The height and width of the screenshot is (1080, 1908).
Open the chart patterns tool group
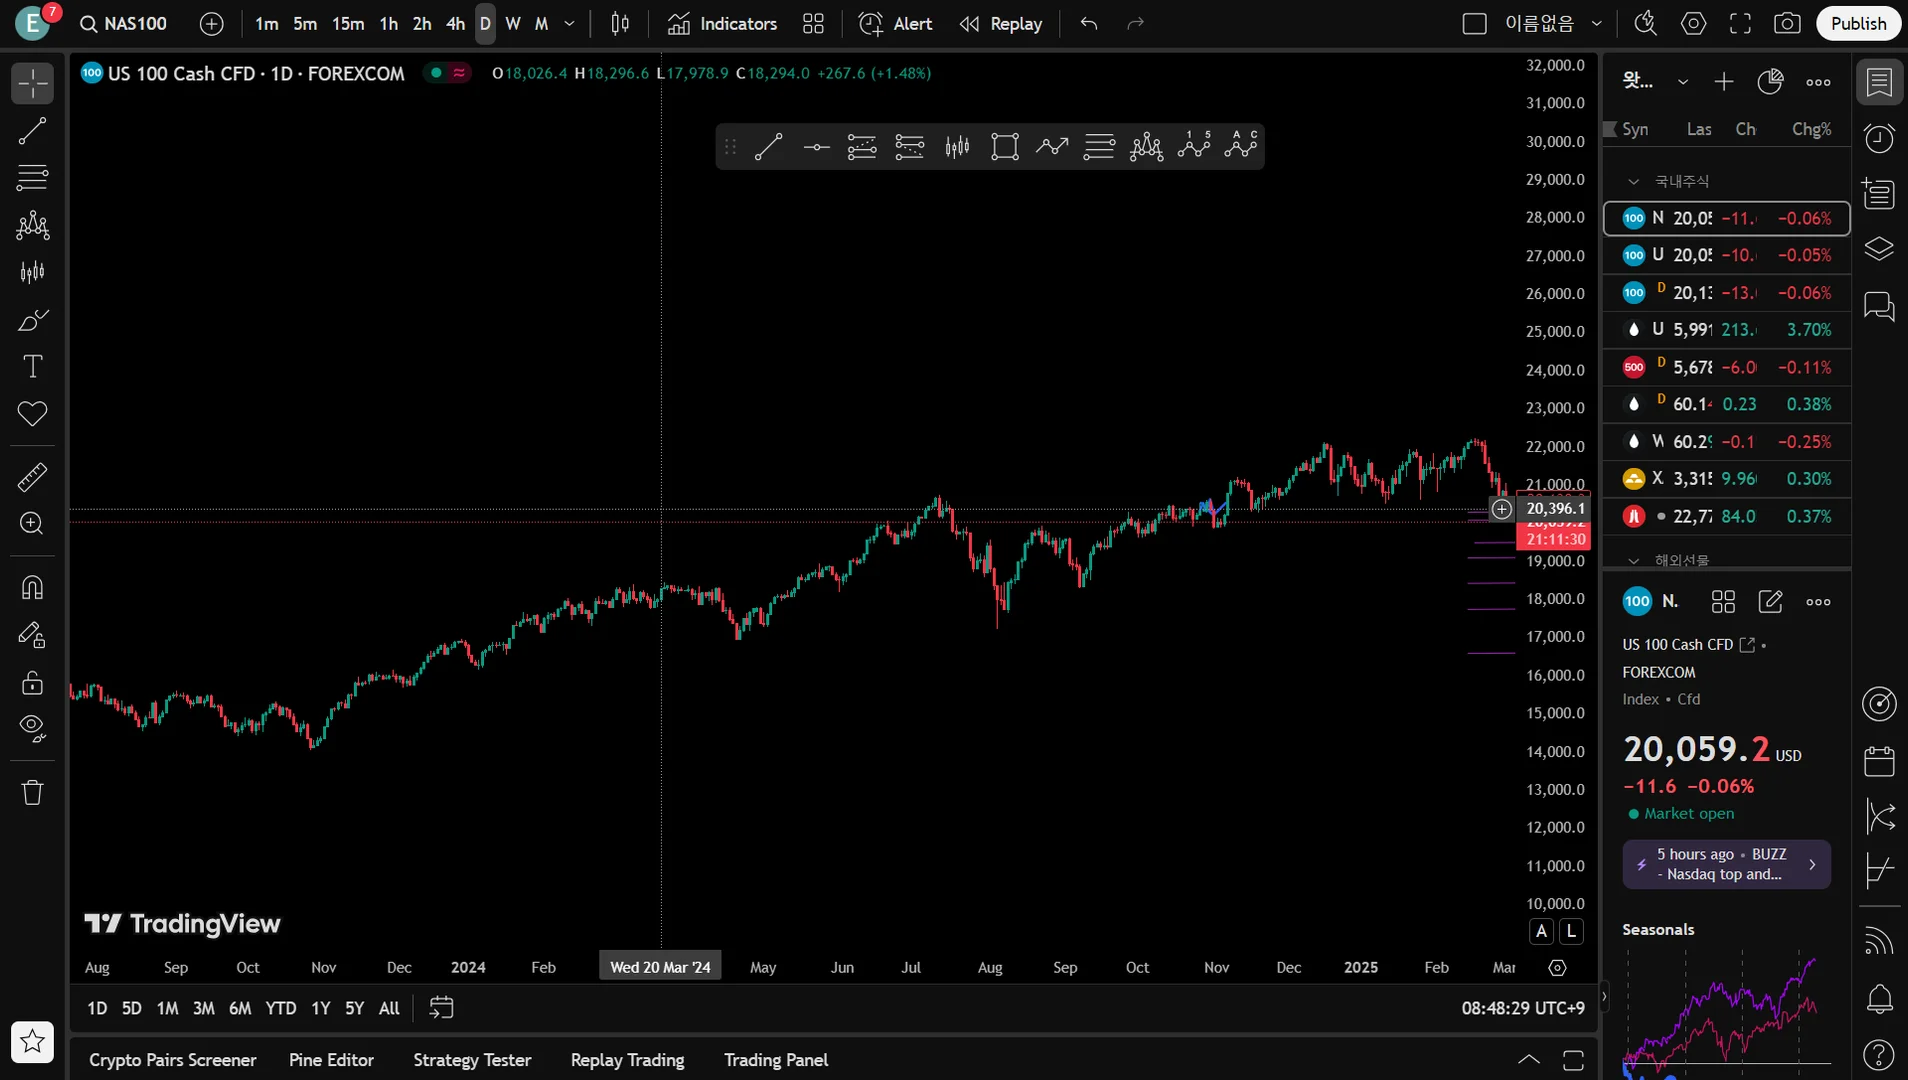coord(32,225)
